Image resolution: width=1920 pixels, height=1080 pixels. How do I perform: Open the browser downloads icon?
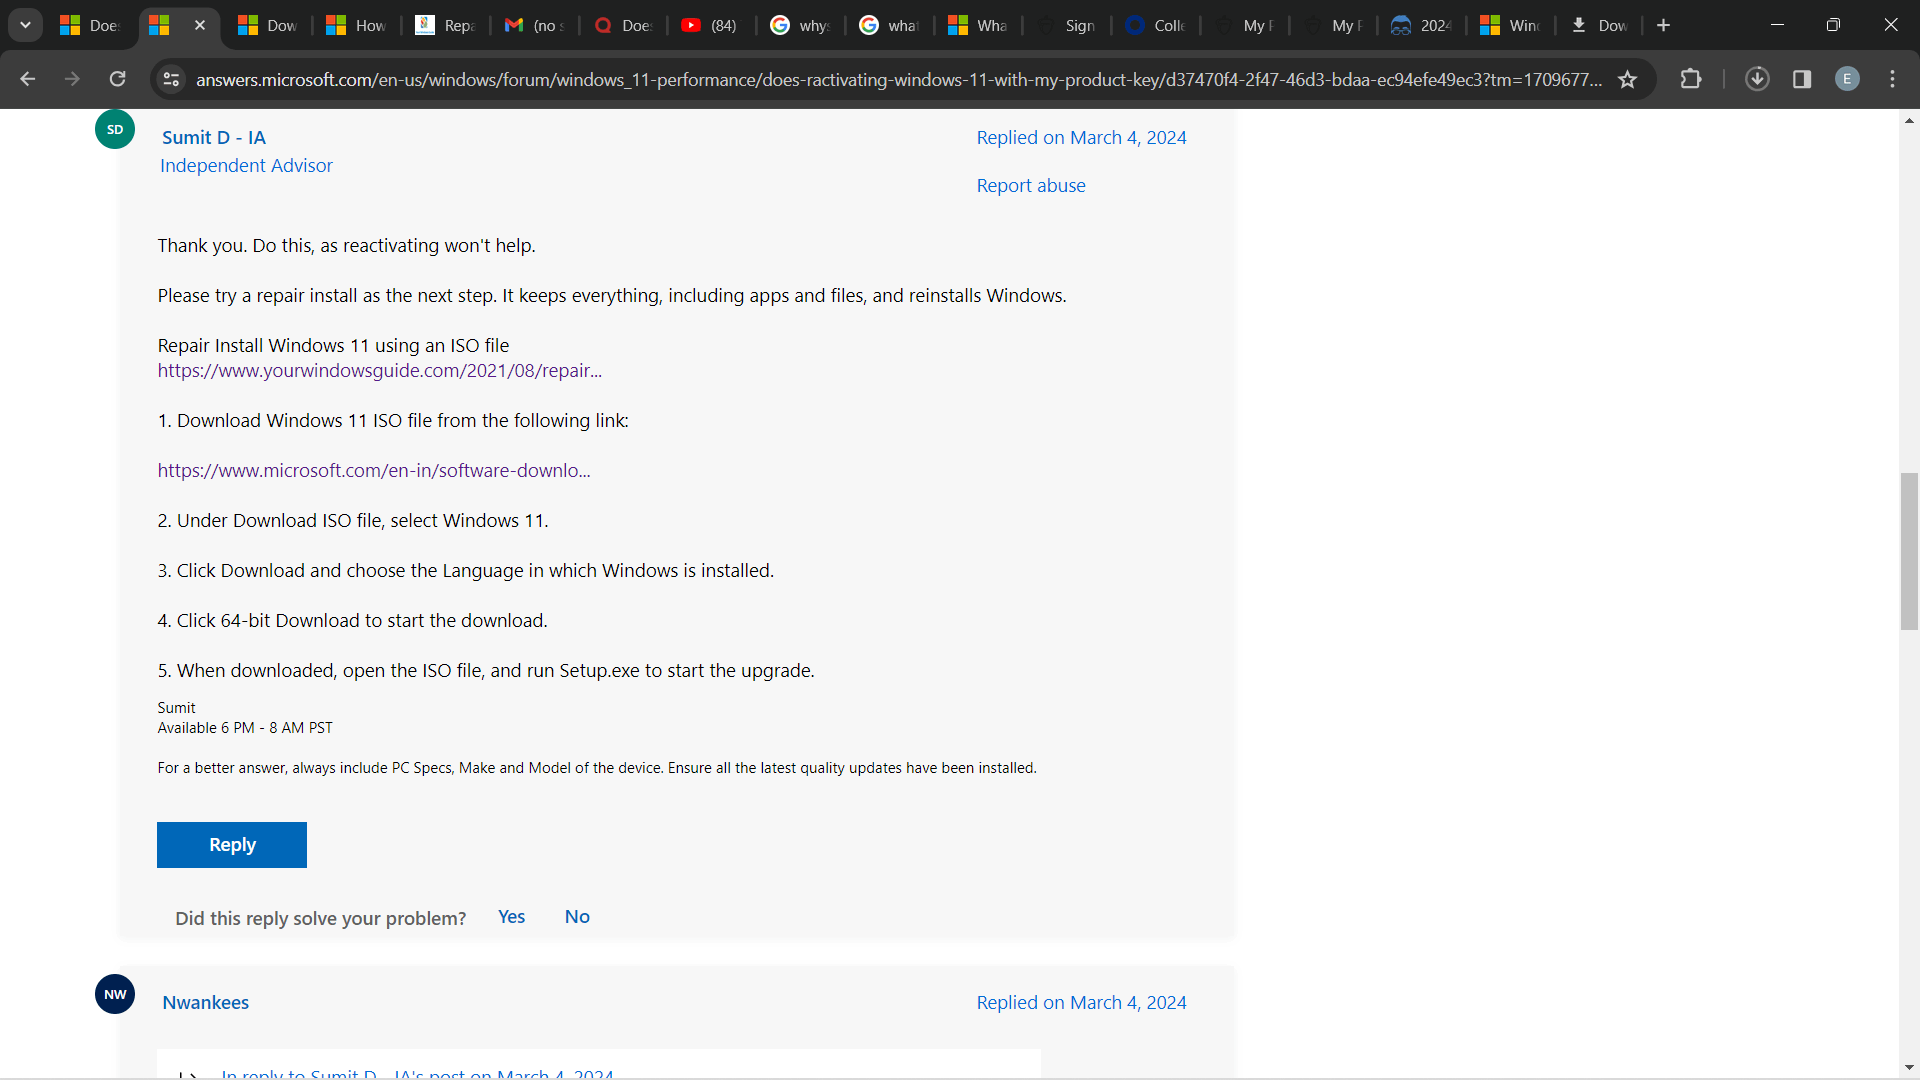[1757, 79]
